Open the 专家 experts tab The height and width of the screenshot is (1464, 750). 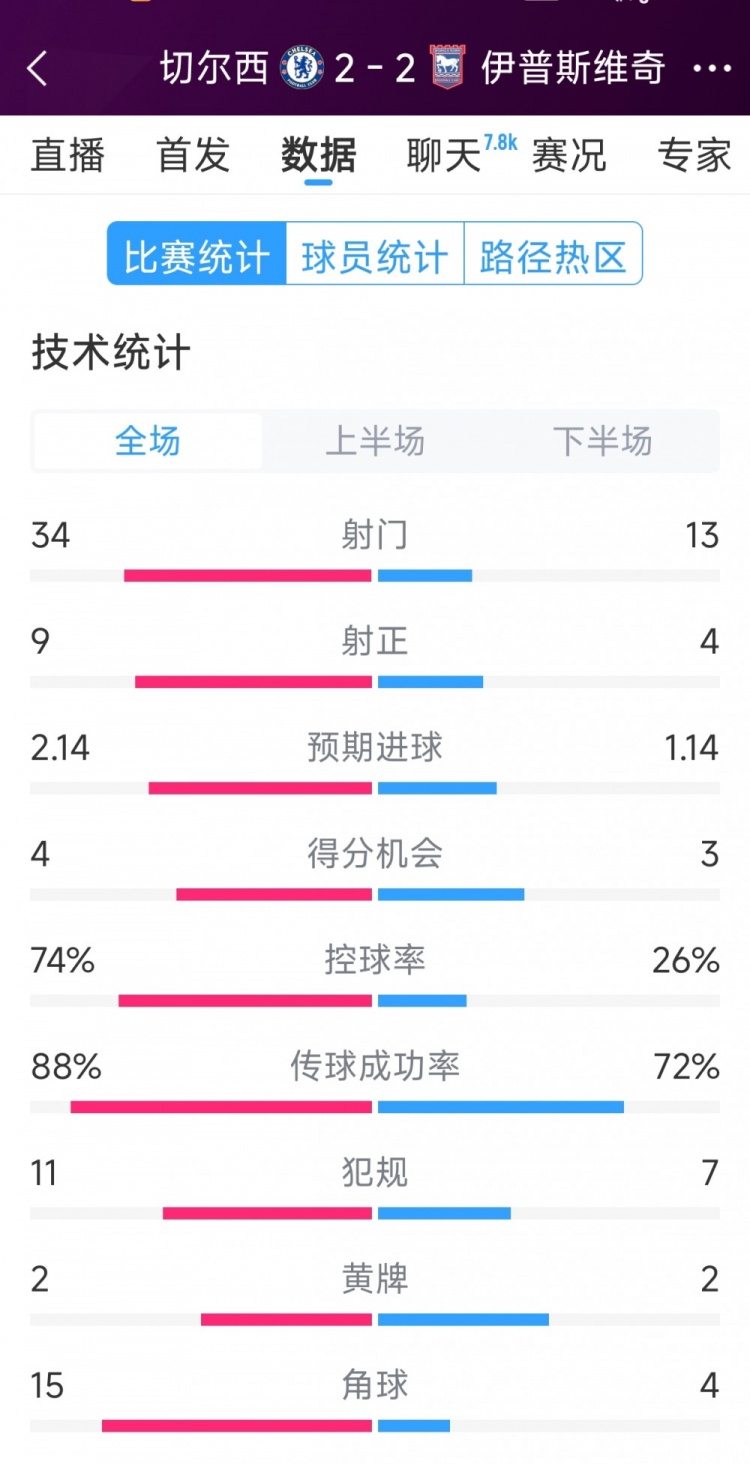click(x=695, y=155)
